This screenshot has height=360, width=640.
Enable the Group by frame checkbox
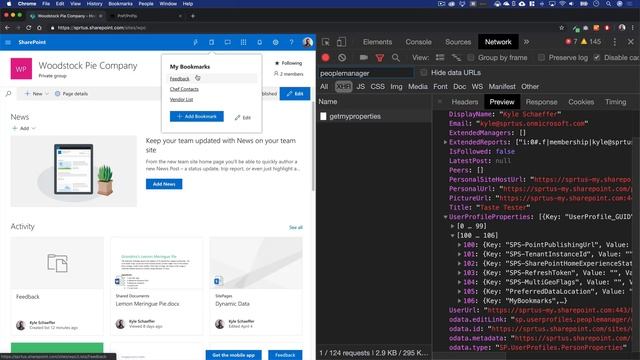coord(471,58)
